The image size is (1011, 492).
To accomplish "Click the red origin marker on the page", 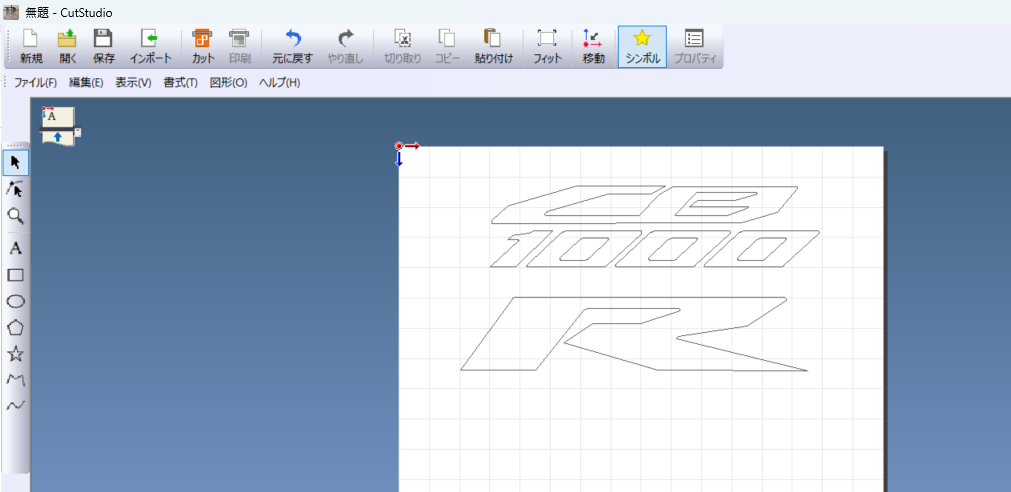I will click(x=399, y=146).
